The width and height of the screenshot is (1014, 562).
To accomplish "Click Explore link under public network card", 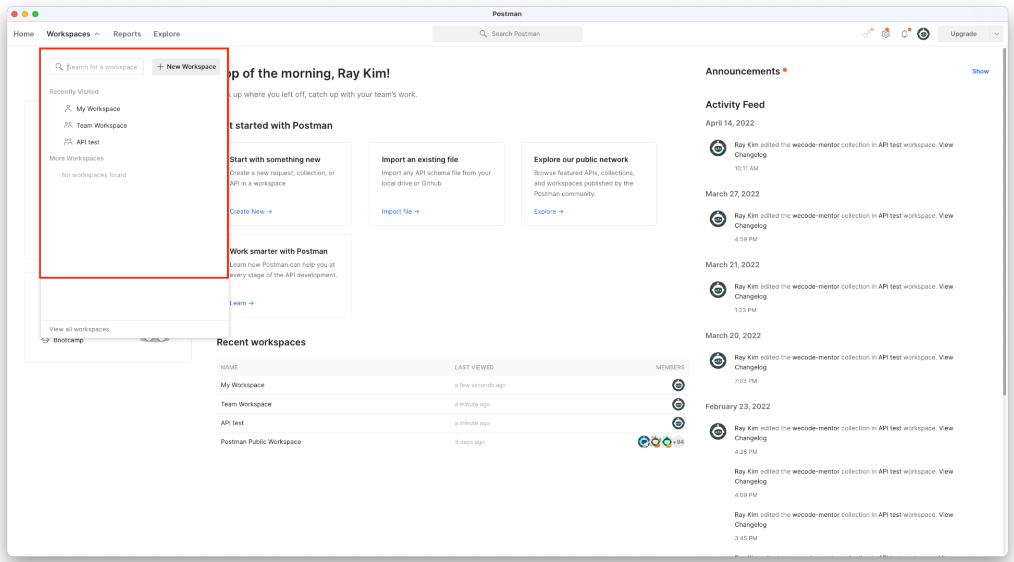I will click(x=548, y=211).
